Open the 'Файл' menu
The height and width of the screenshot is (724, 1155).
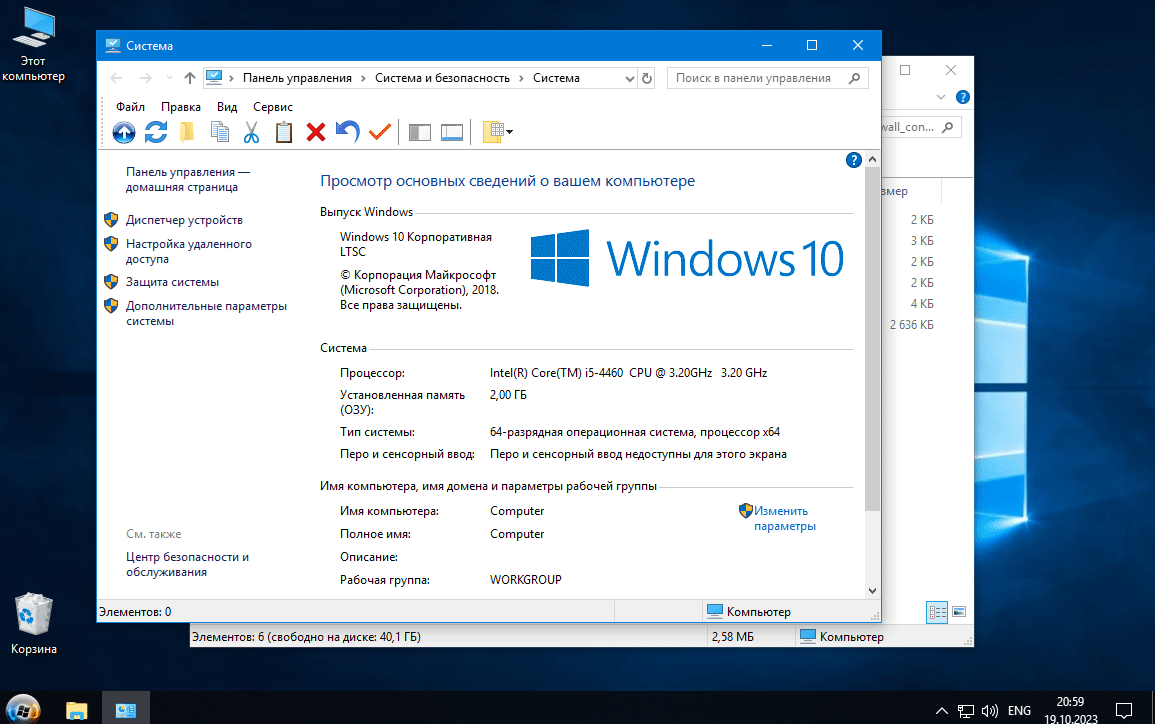[x=130, y=107]
